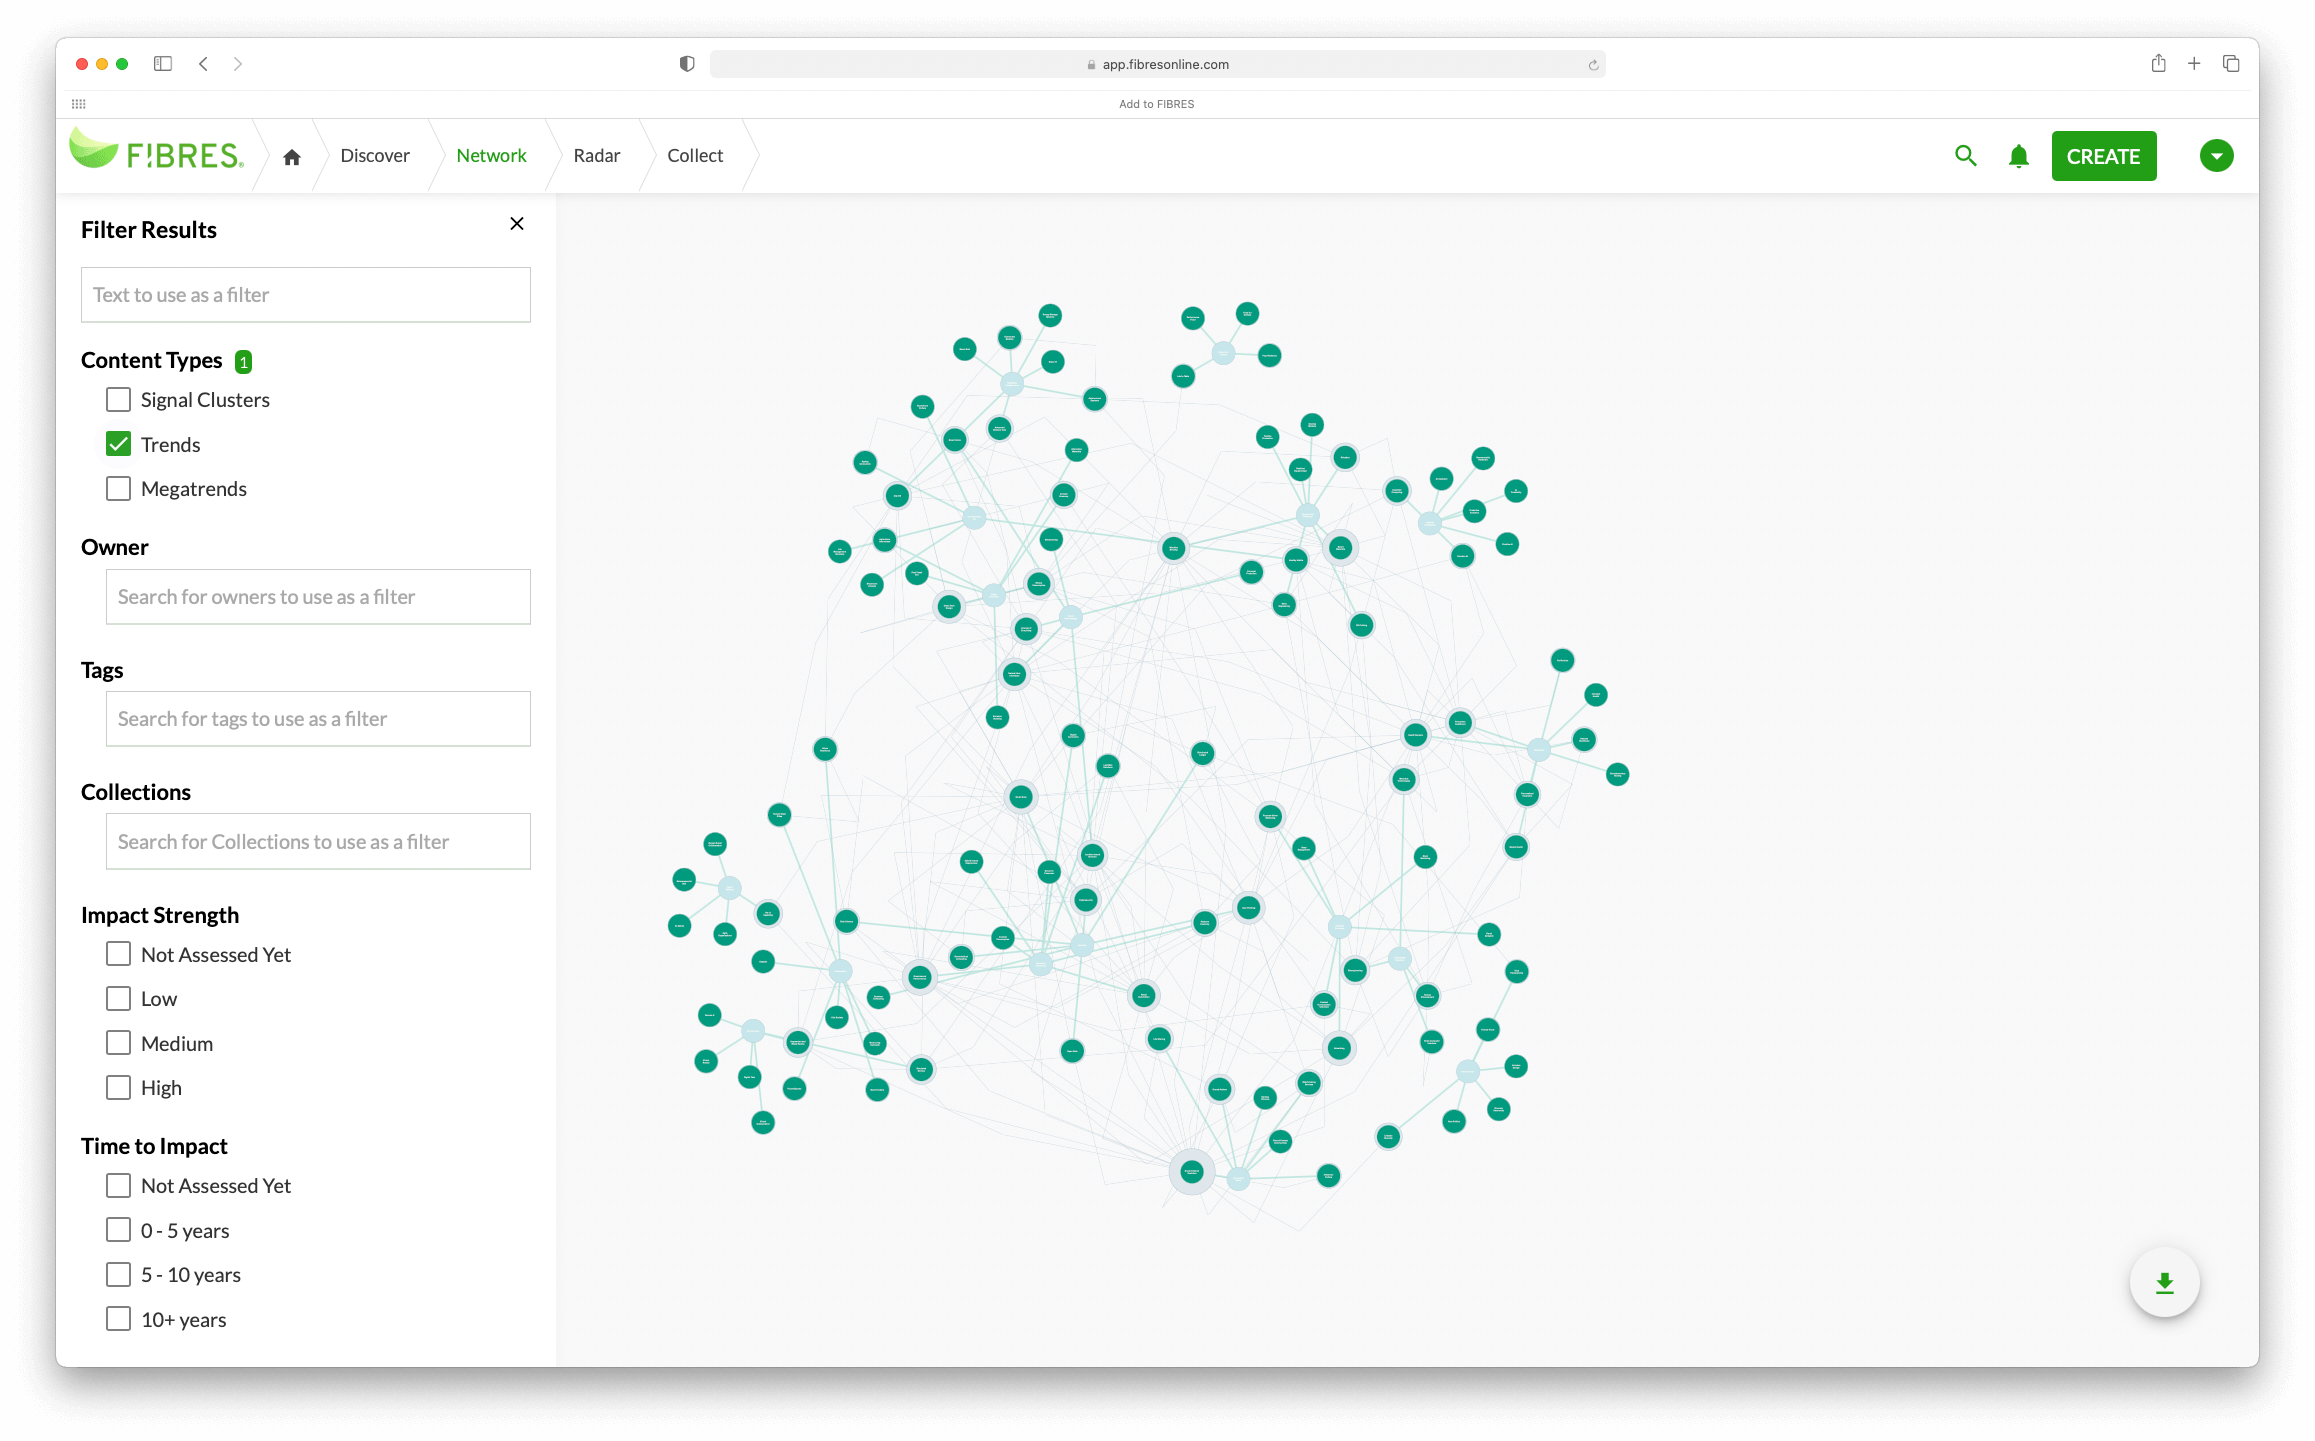Click the close X on Filter Results panel
Screen dimensions: 2315x1441
[x=518, y=224]
